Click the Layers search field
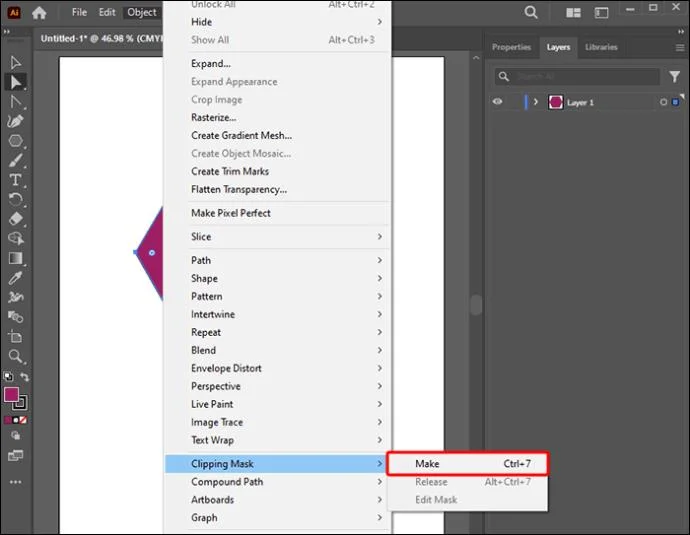Viewport: 690px width, 535px height. (577, 77)
